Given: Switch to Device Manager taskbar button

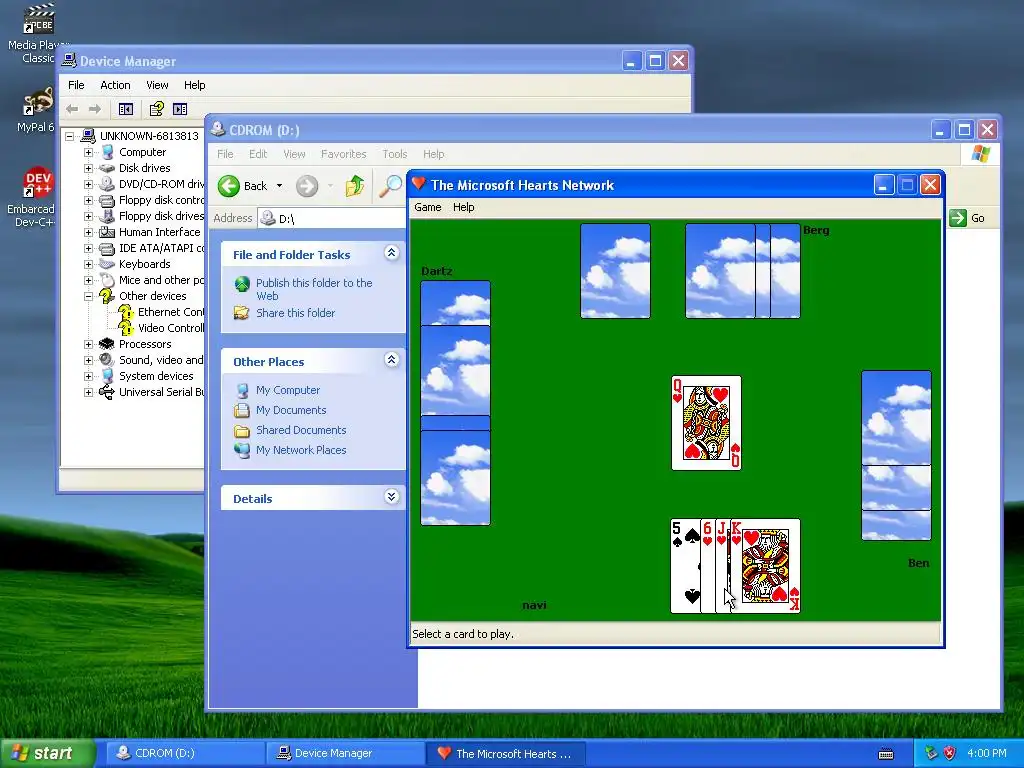Looking at the screenshot, I should pos(345,753).
